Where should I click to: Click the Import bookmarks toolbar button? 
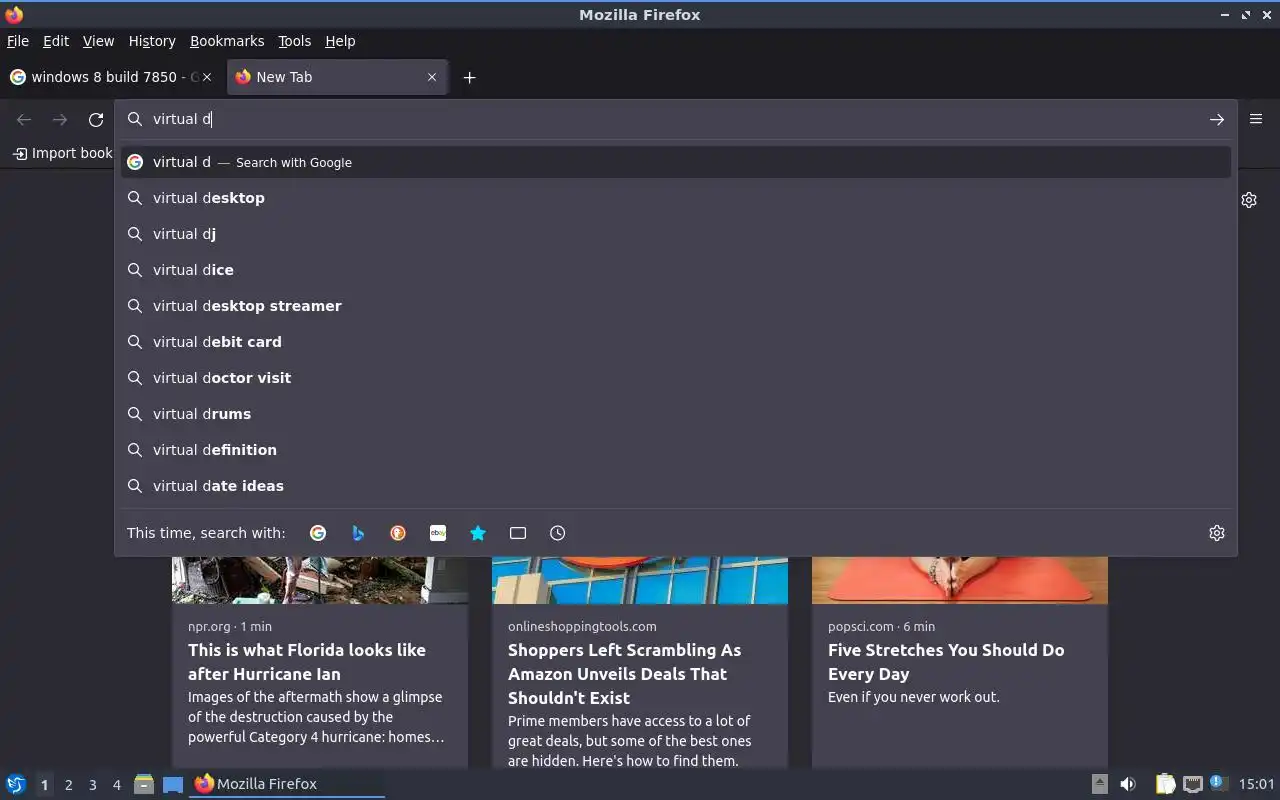click(x=62, y=153)
